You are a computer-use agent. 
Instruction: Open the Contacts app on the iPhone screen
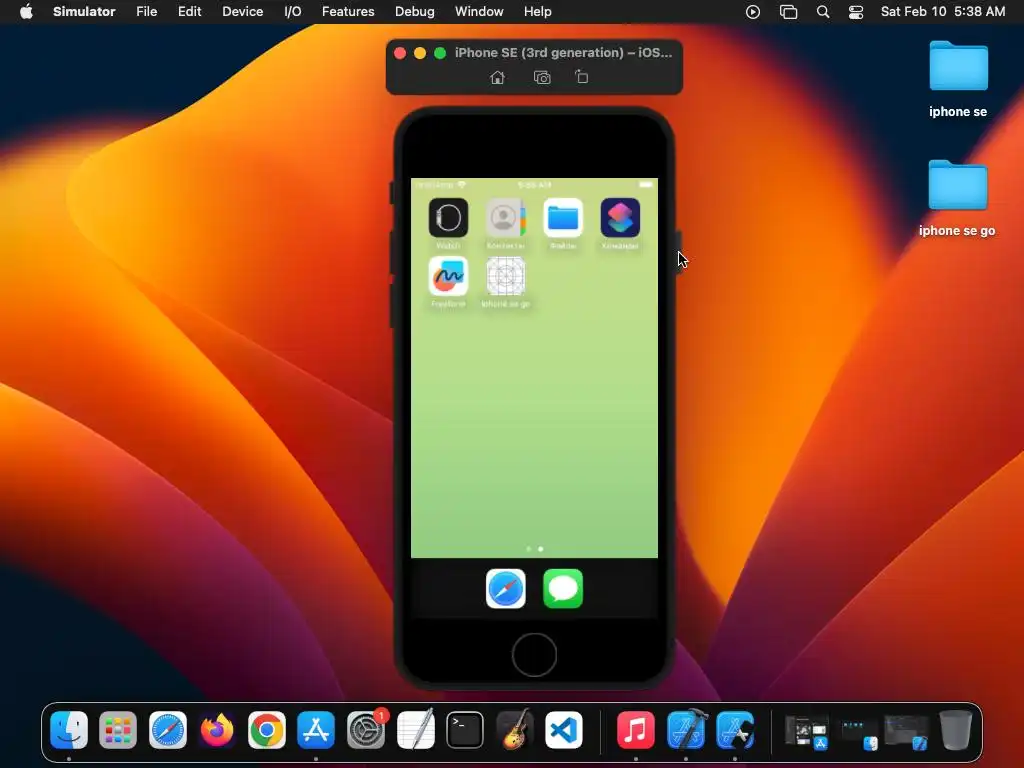[505, 217]
